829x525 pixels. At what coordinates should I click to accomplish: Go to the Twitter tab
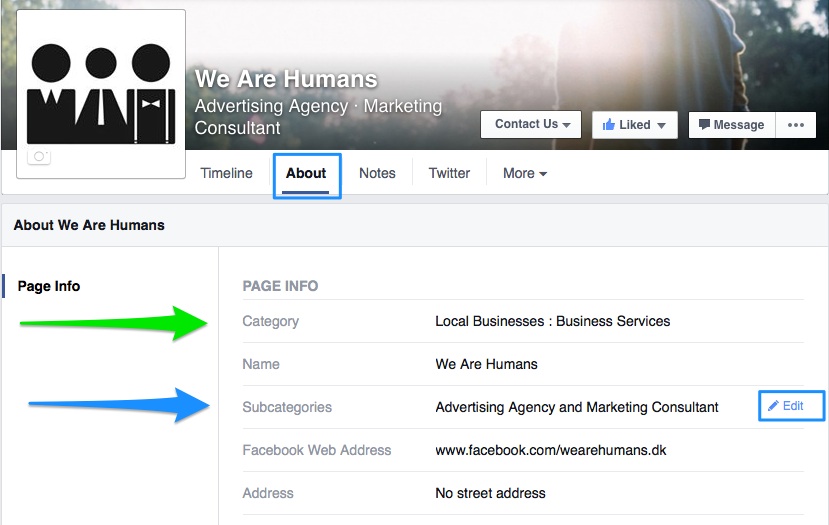(449, 173)
